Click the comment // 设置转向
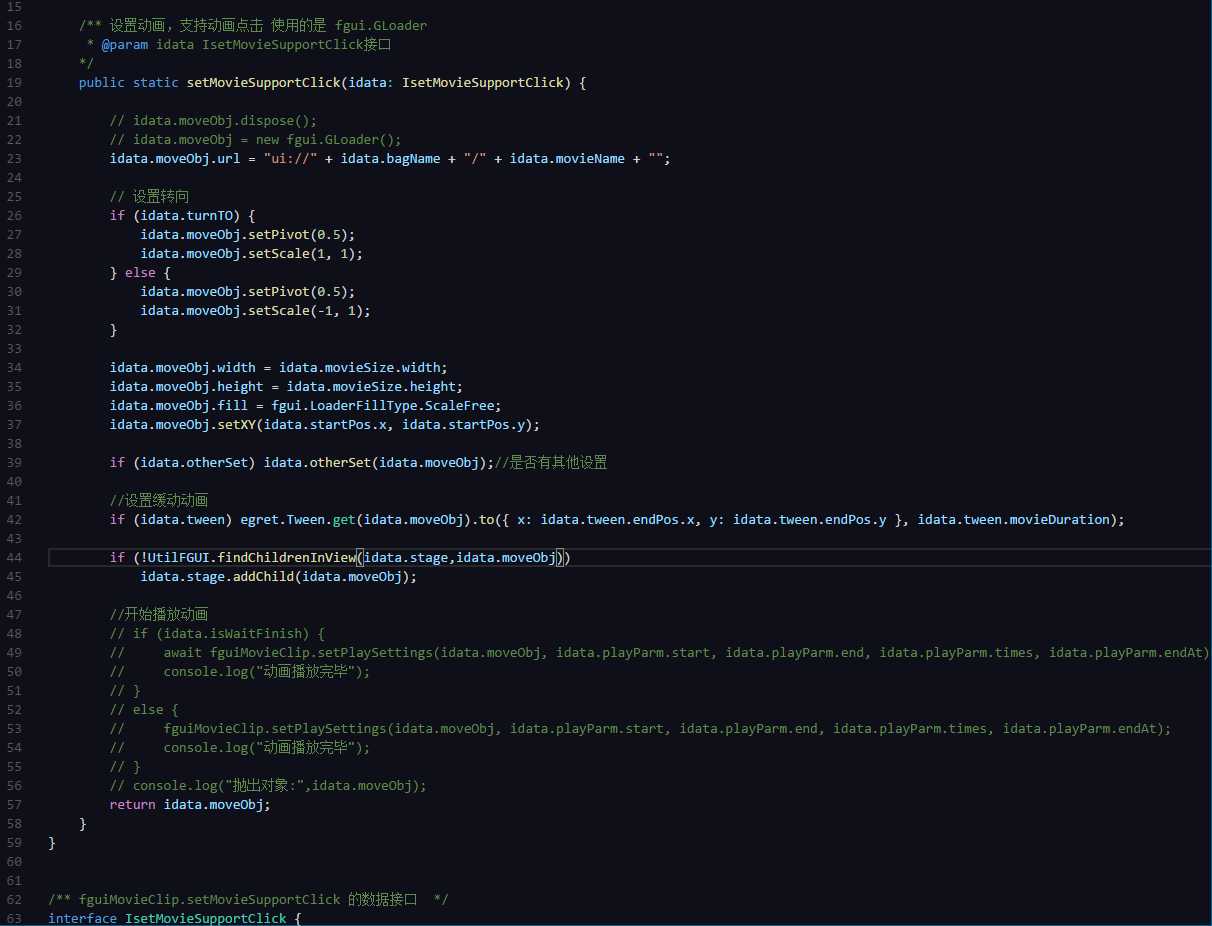Viewport: 1212px width, 926px height. (x=149, y=196)
